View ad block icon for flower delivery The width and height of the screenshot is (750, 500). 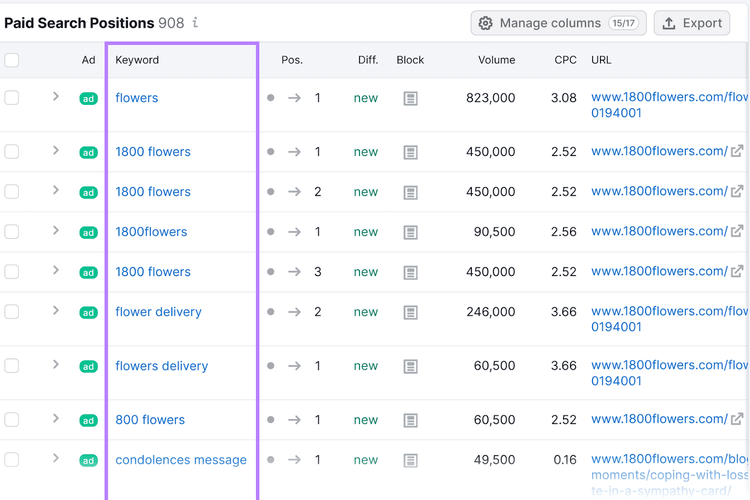tap(410, 312)
